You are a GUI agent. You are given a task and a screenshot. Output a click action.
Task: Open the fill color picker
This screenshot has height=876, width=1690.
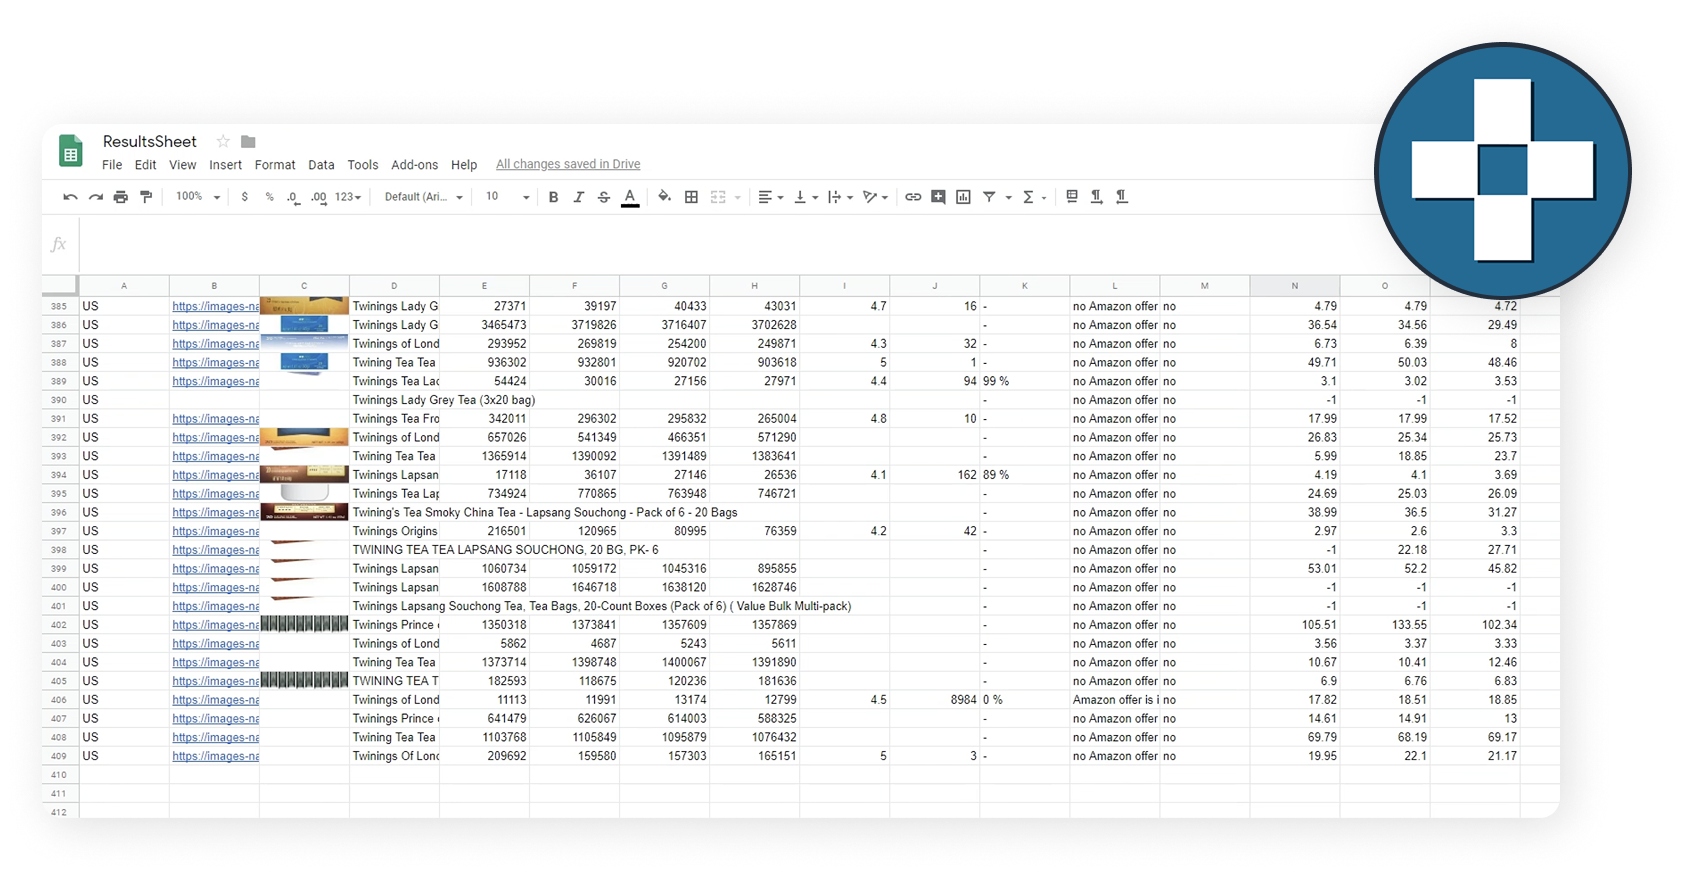pos(664,197)
